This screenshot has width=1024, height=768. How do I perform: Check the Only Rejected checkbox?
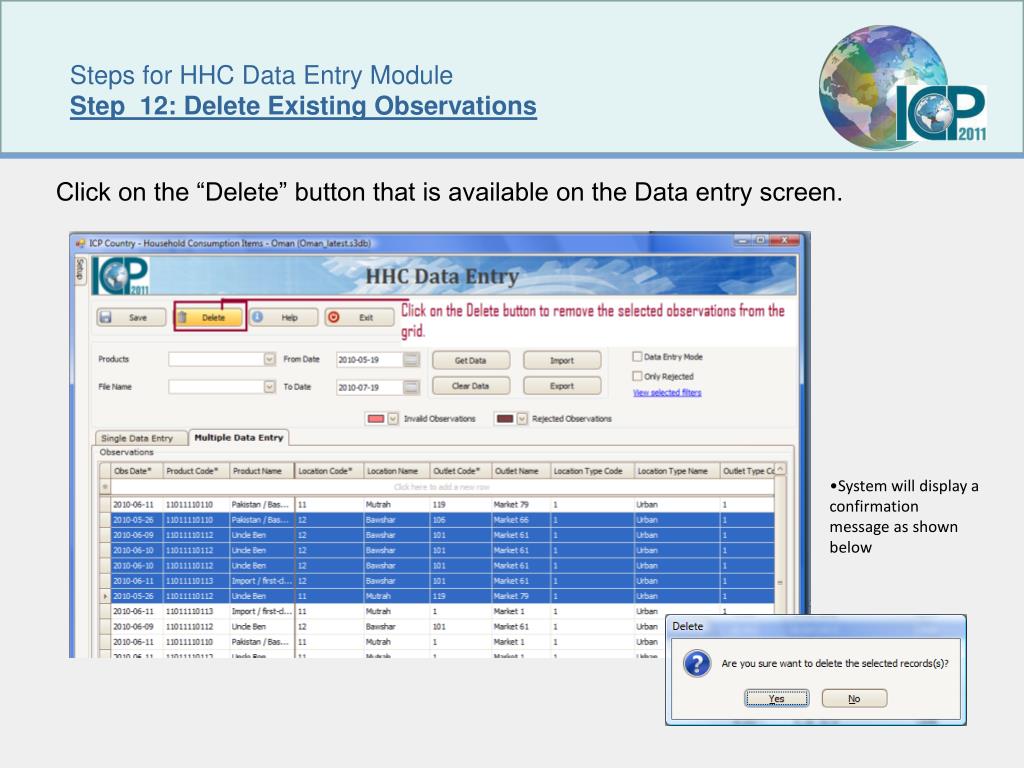pos(637,376)
